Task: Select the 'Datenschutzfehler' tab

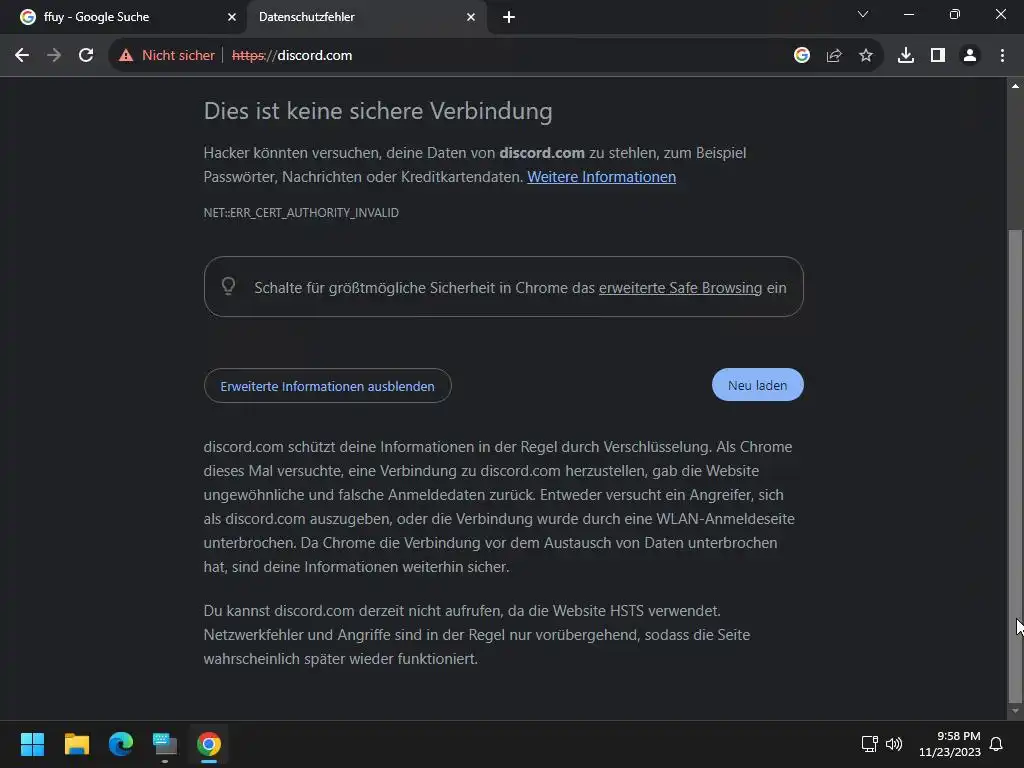Action: coord(366,17)
